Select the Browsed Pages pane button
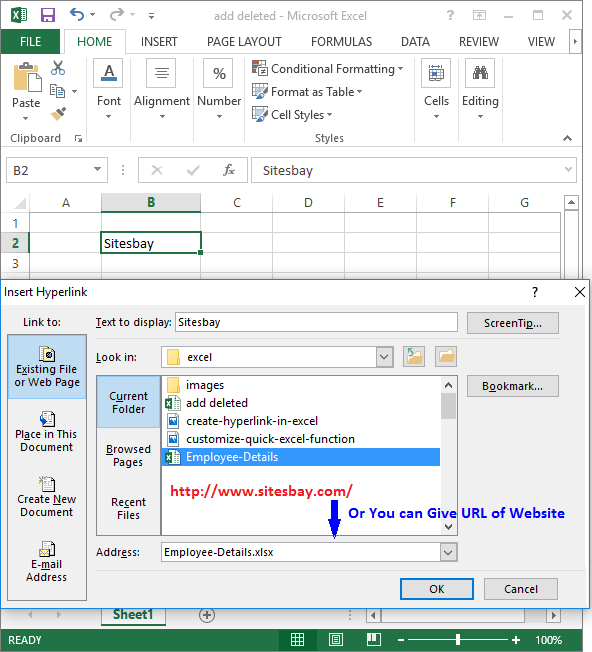 [x=128, y=455]
